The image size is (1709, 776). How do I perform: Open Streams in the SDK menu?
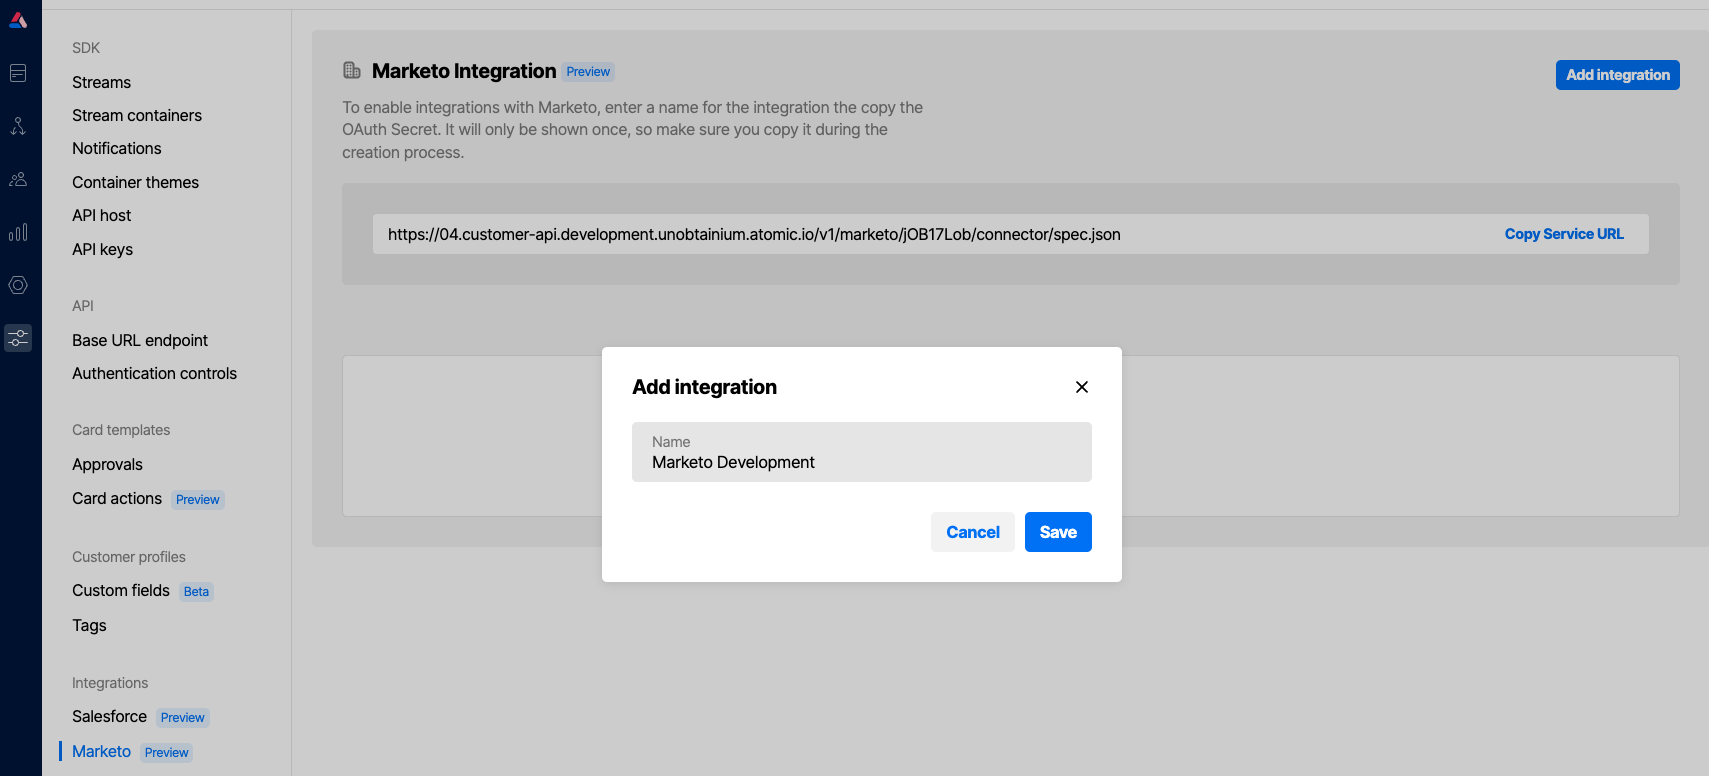click(x=101, y=82)
